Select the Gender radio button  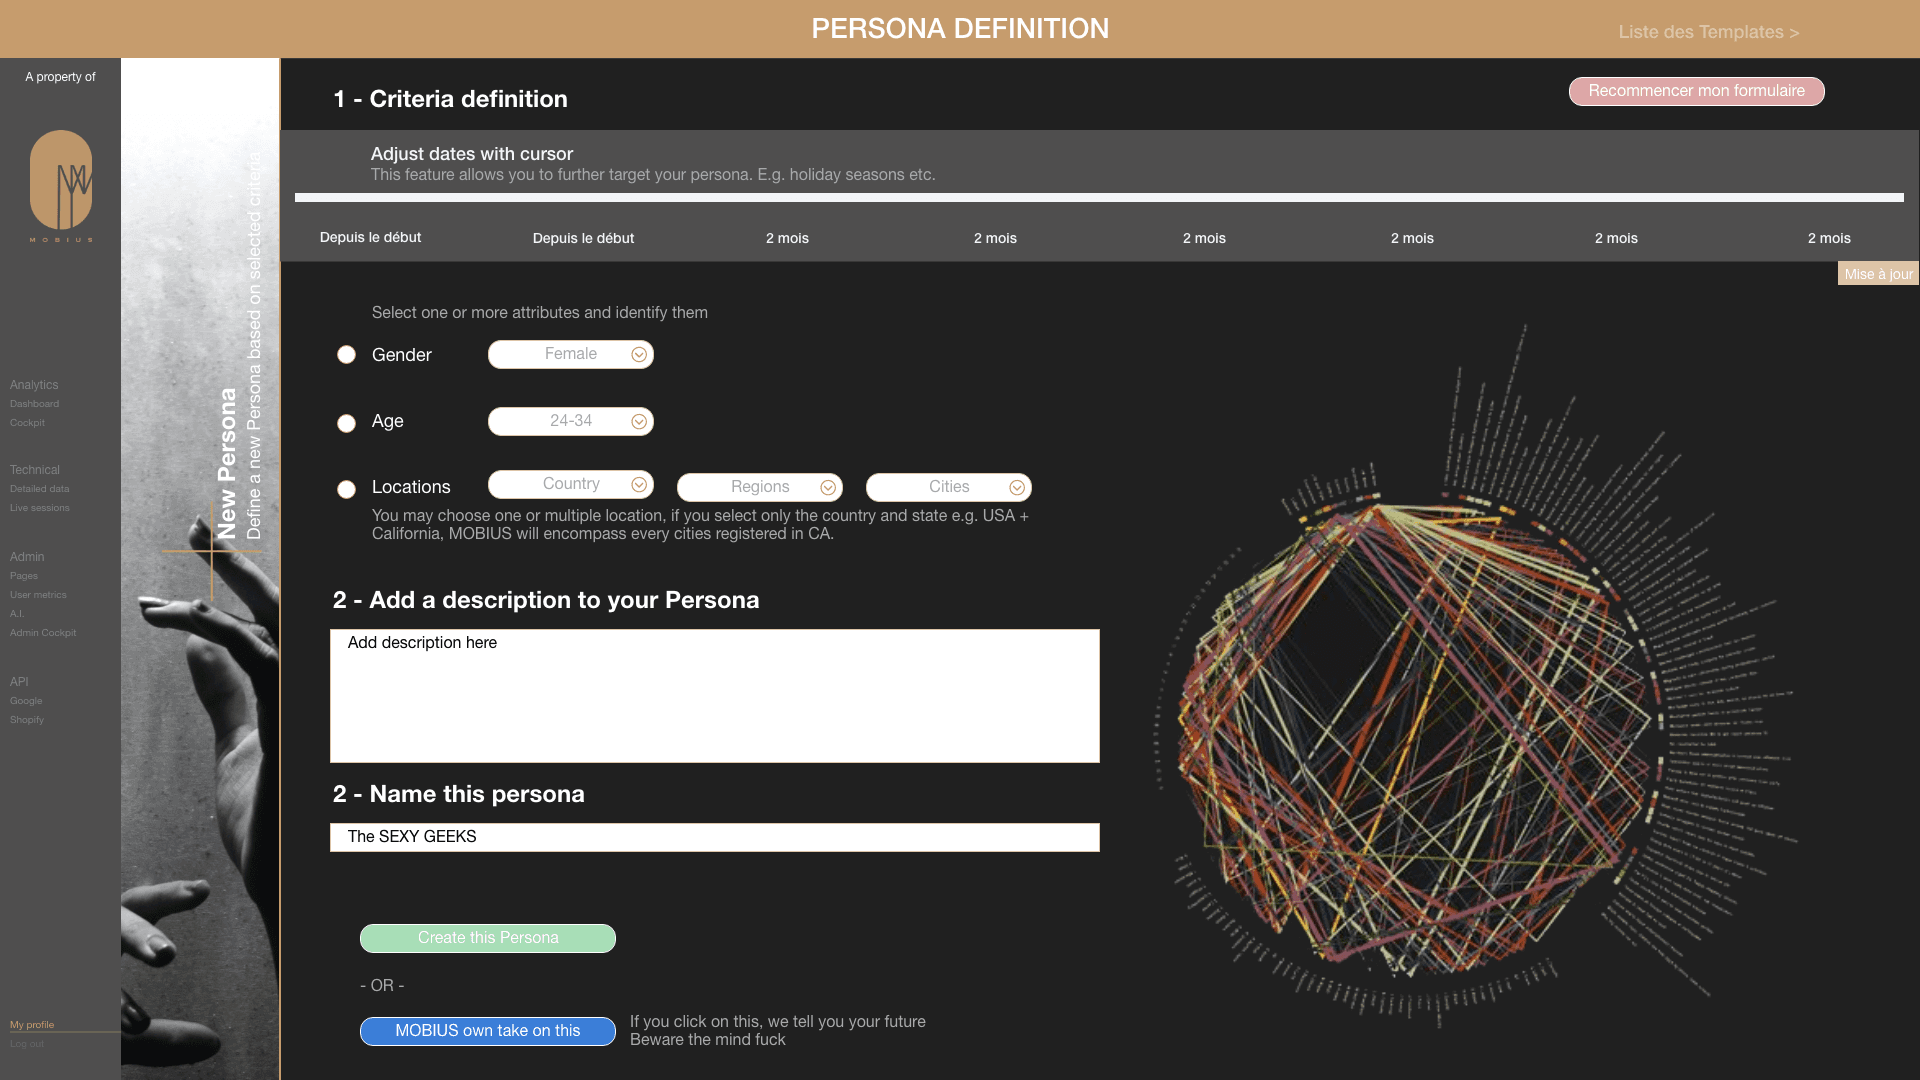point(346,355)
